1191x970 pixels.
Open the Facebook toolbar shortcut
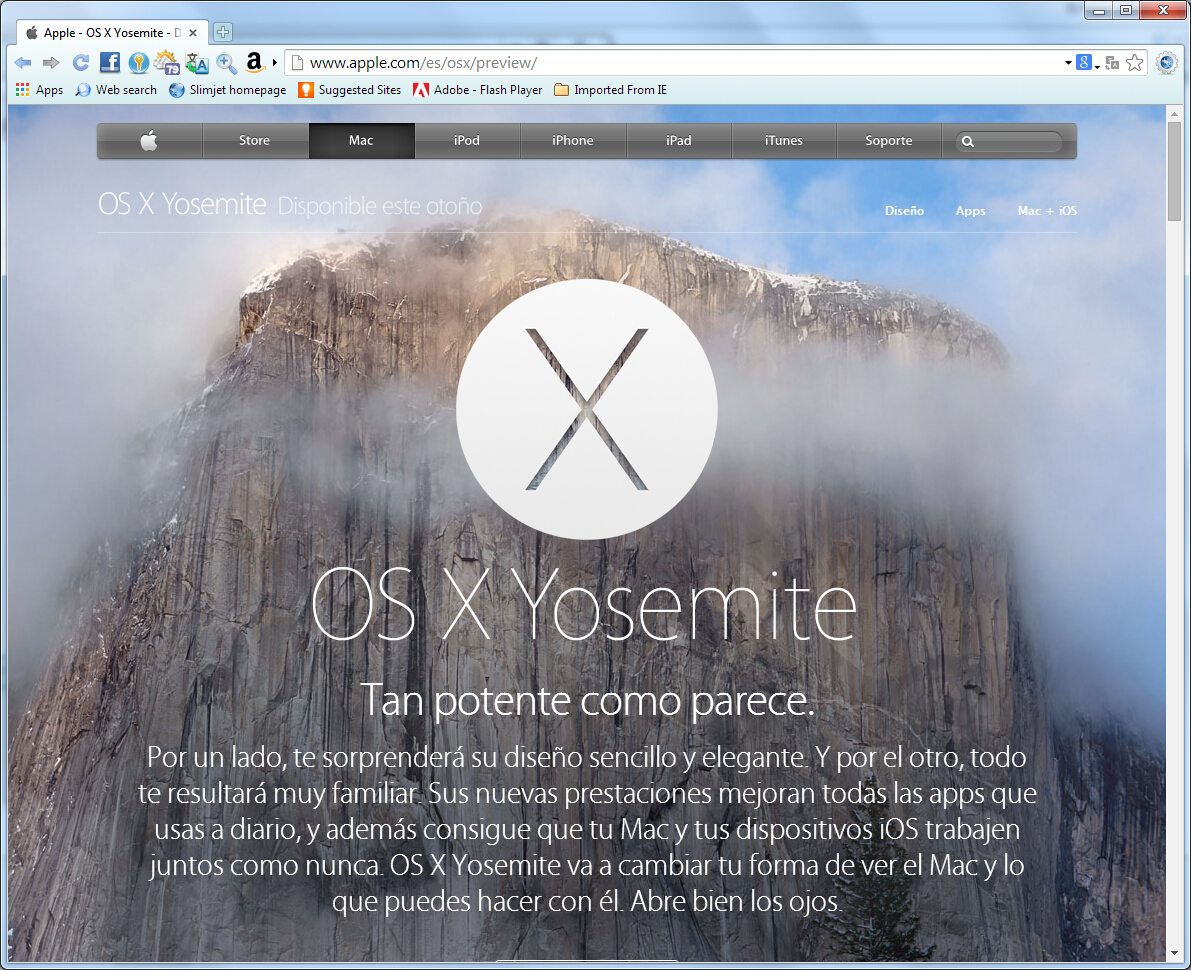[110, 62]
